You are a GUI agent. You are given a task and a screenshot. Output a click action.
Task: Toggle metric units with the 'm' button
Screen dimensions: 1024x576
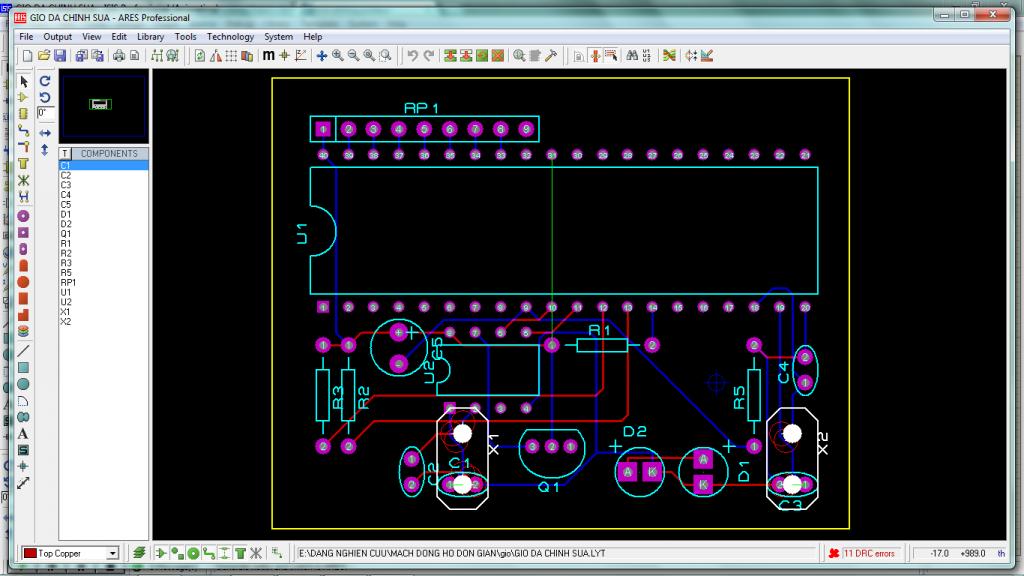(268, 55)
